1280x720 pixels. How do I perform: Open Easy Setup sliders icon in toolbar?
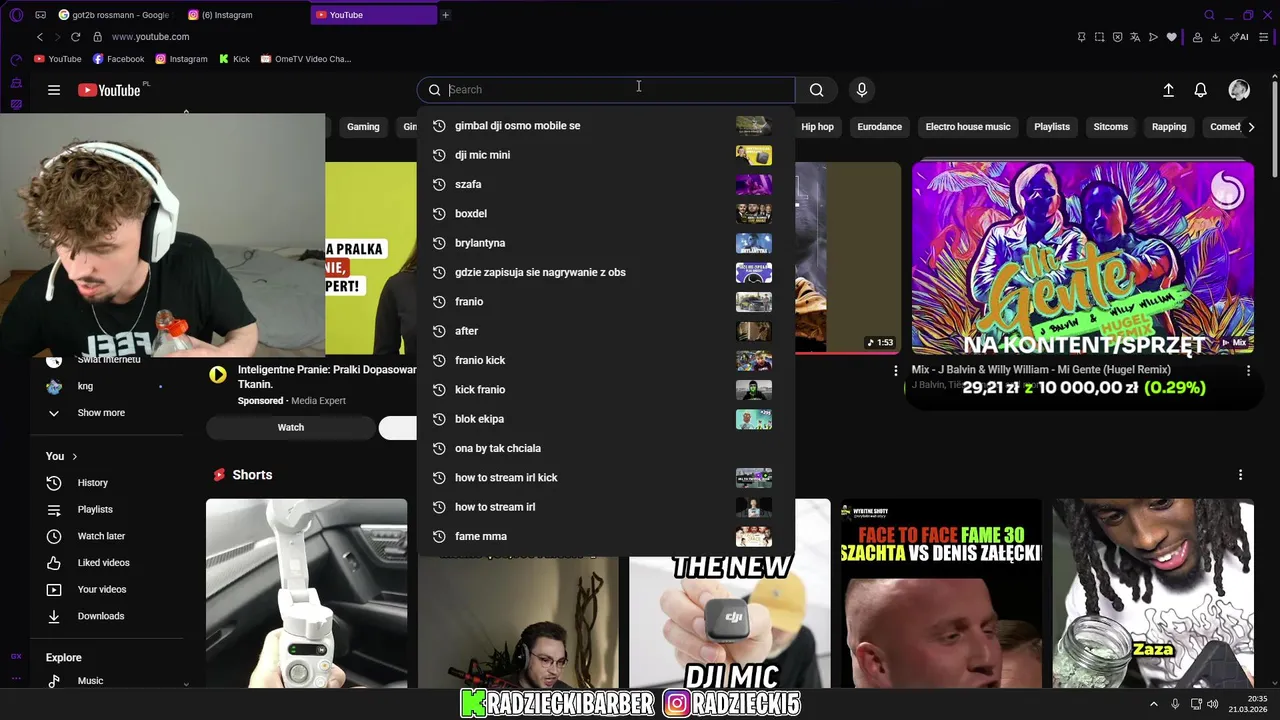1265,37
